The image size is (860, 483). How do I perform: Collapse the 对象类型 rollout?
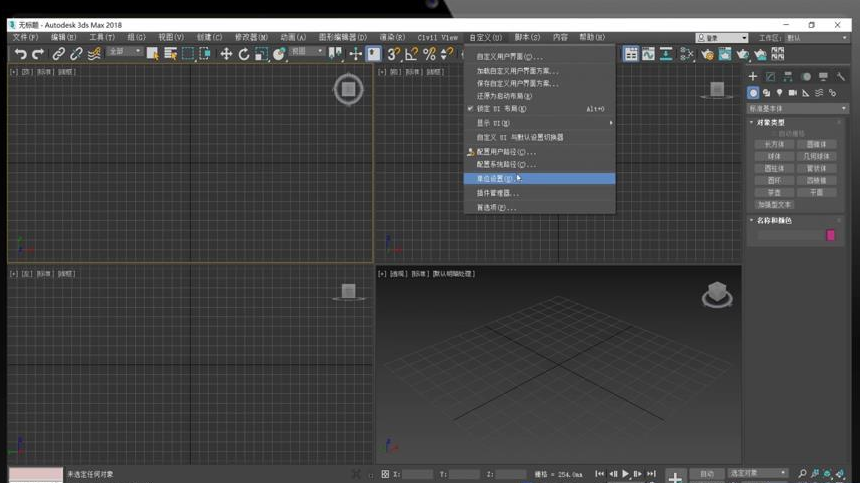[770, 122]
